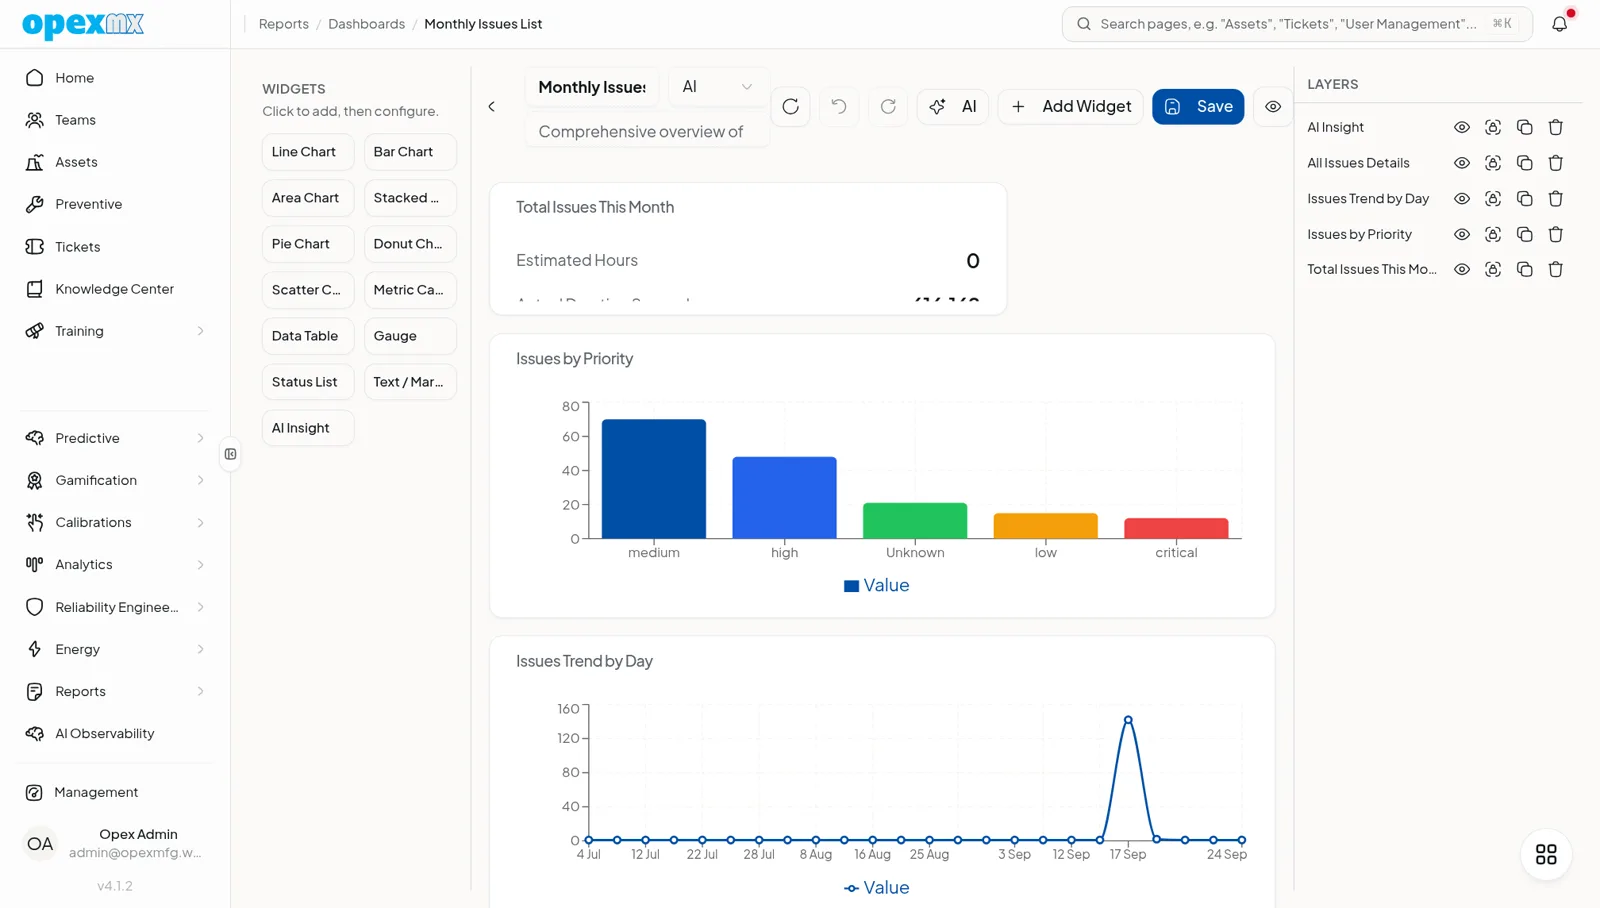Screen dimensions: 1600x908
Task: Hide the Total Issues This Mo... layer
Action: coord(1462,269)
